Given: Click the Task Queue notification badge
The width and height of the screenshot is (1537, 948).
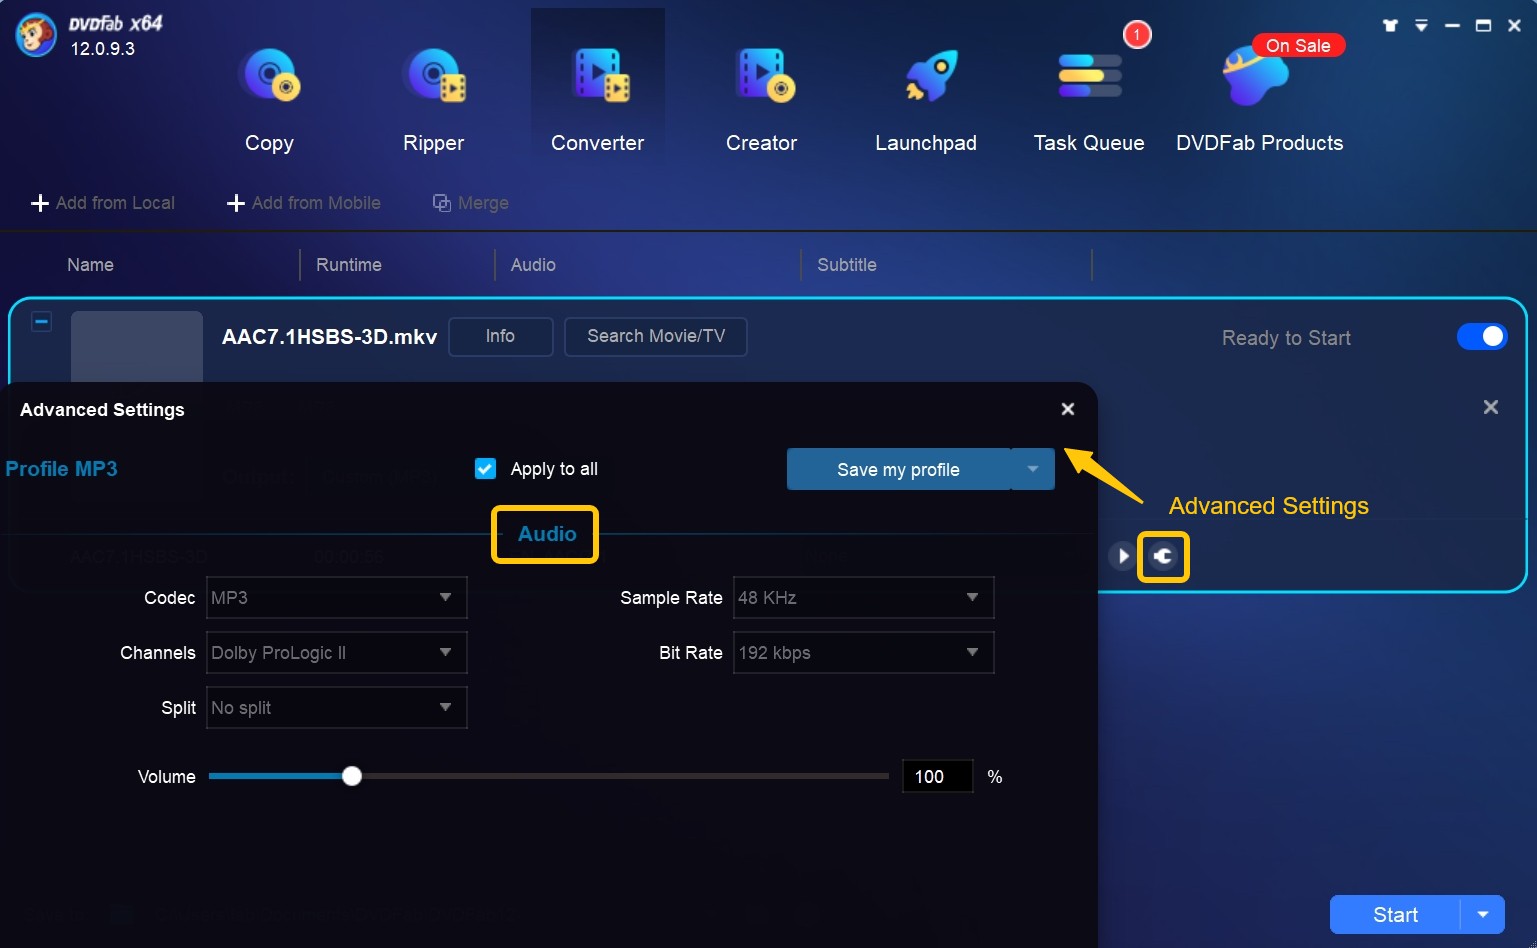Looking at the screenshot, I should pos(1137,35).
